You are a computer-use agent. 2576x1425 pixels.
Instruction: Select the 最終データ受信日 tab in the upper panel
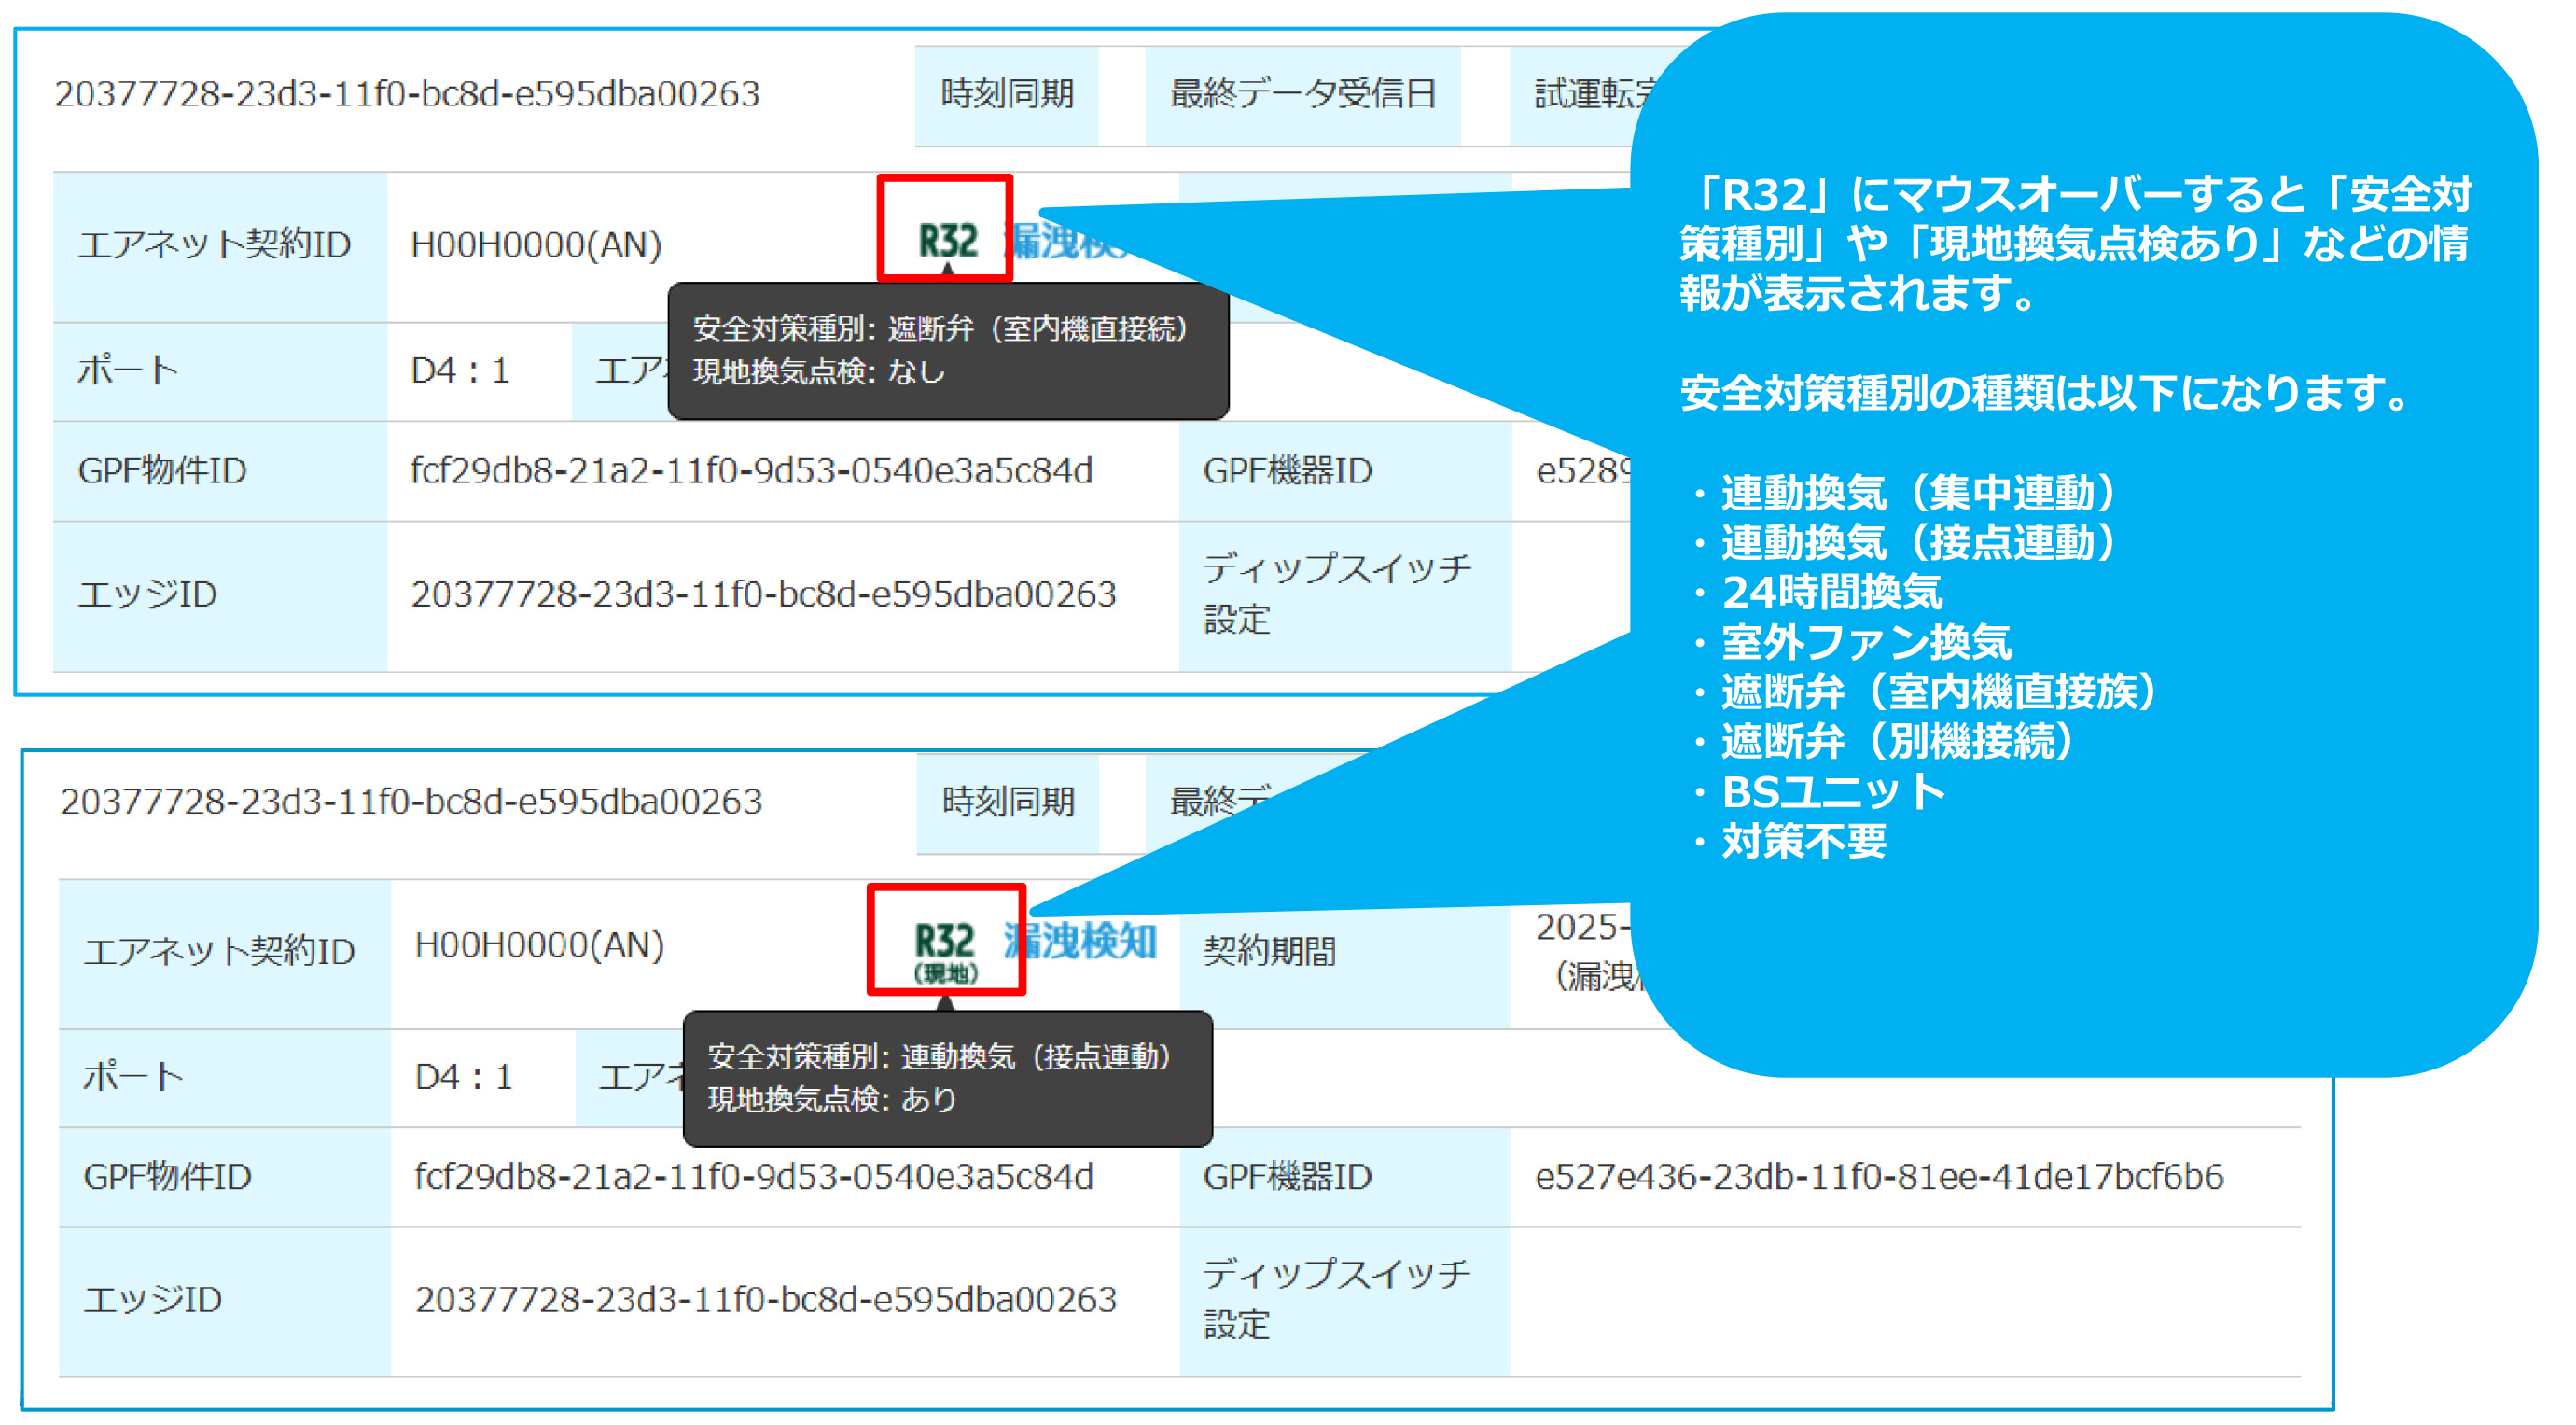[x=1302, y=95]
